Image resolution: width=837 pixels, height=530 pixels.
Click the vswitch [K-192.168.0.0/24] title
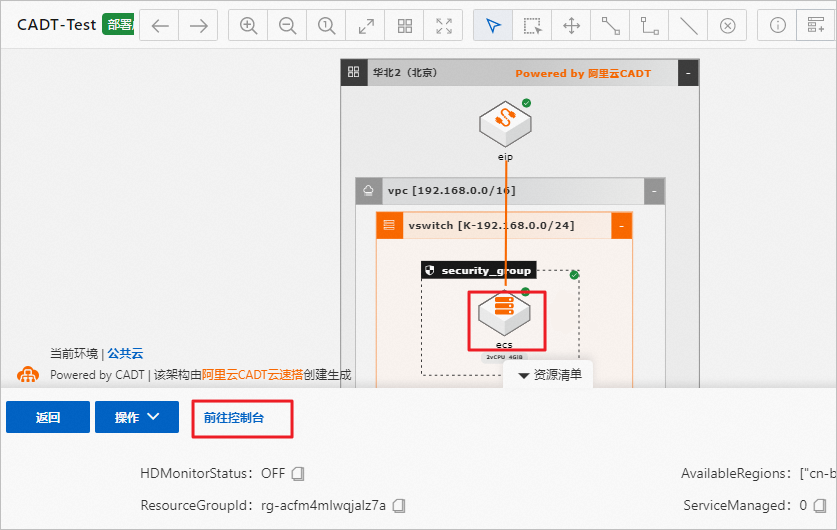coord(492,225)
